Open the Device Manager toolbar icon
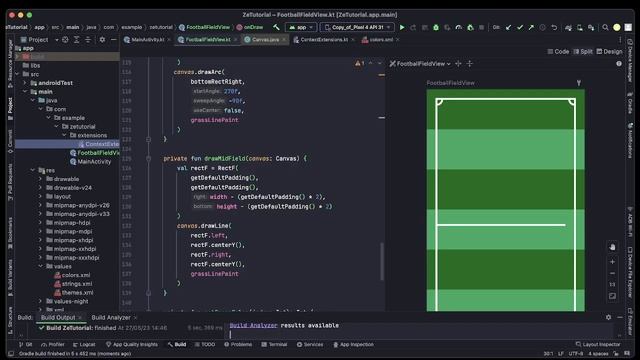The height and width of the screenshot is (360, 640). pos(580,27)
